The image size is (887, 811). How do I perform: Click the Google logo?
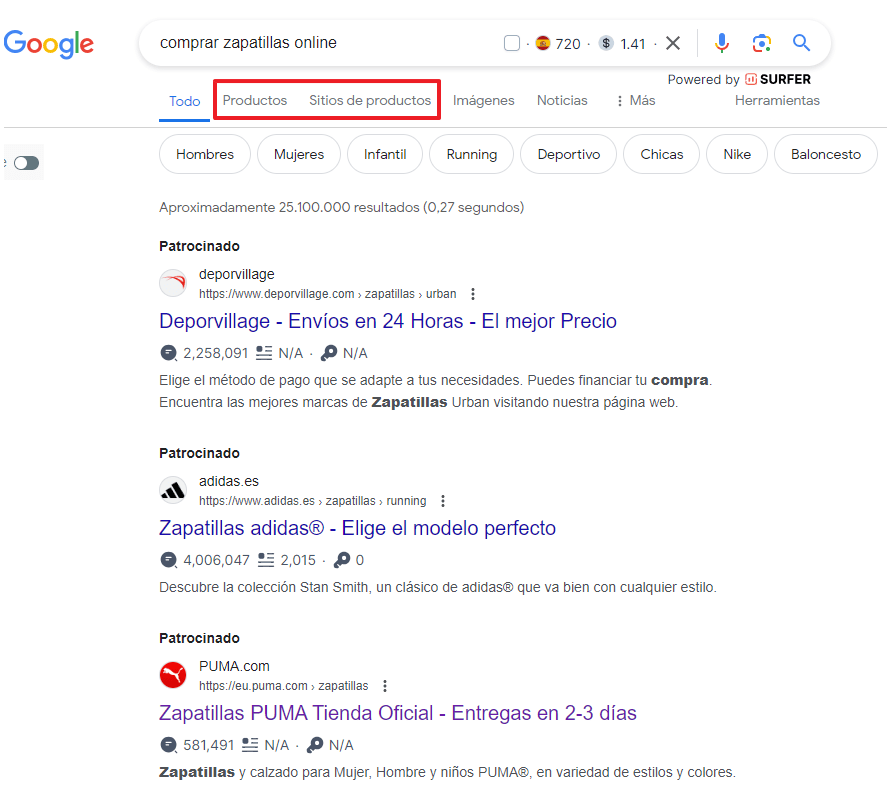(49, 44)
